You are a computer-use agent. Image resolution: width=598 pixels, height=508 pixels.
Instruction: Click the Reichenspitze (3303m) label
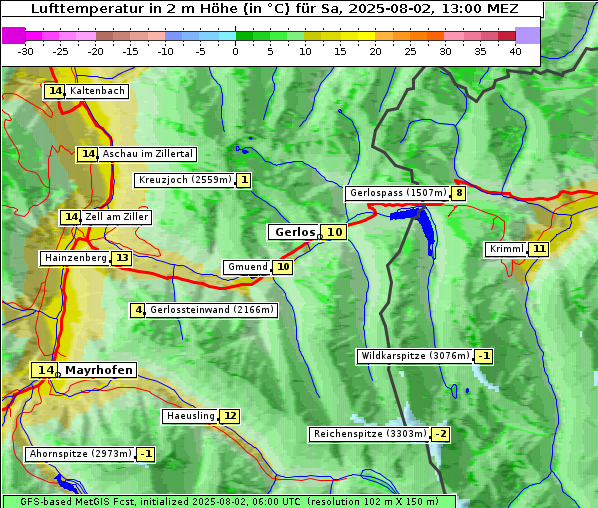(370, 434)
